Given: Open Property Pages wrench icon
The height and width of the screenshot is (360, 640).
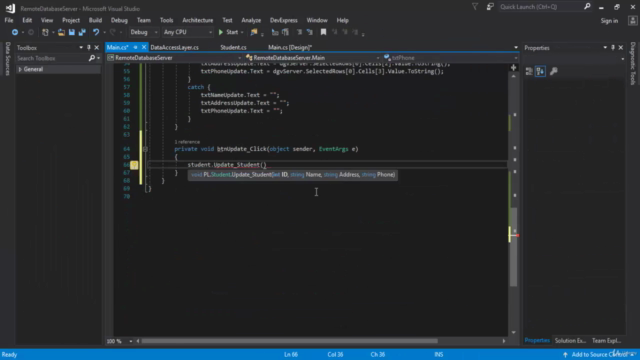Looking at the screenshot, I should pos(553,71).
